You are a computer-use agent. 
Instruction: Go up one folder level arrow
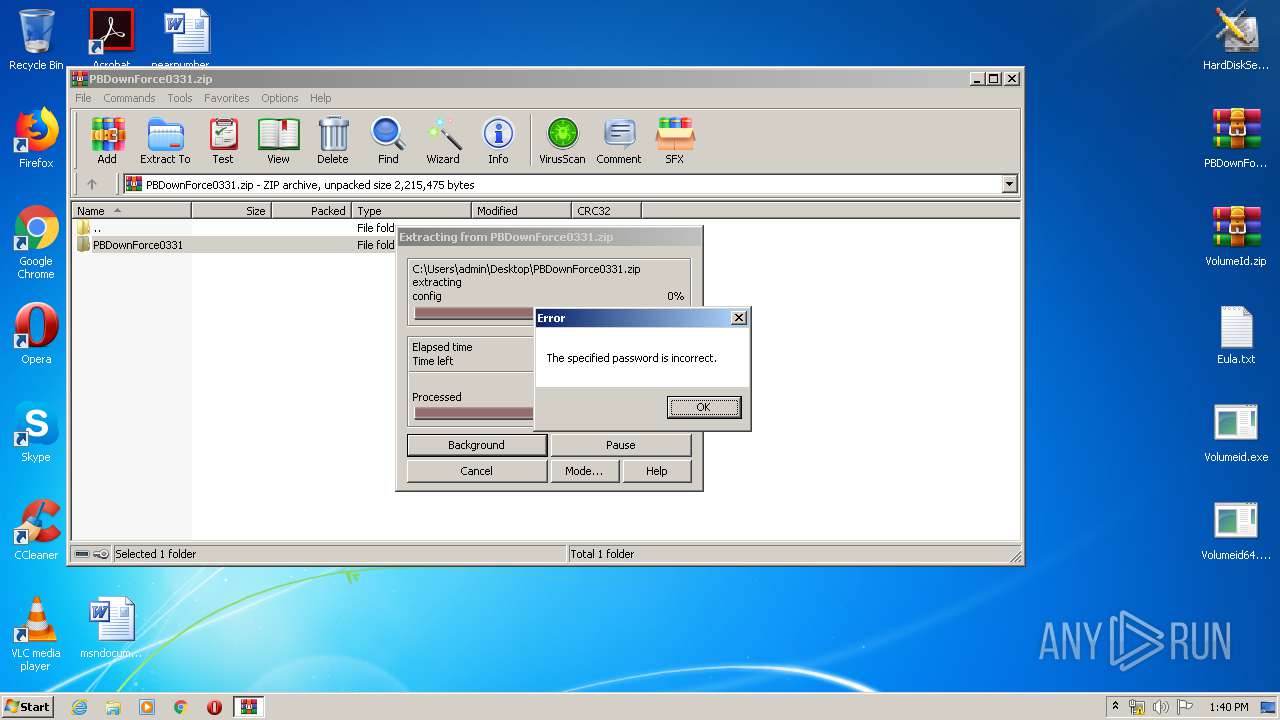(x=92, y=184)
